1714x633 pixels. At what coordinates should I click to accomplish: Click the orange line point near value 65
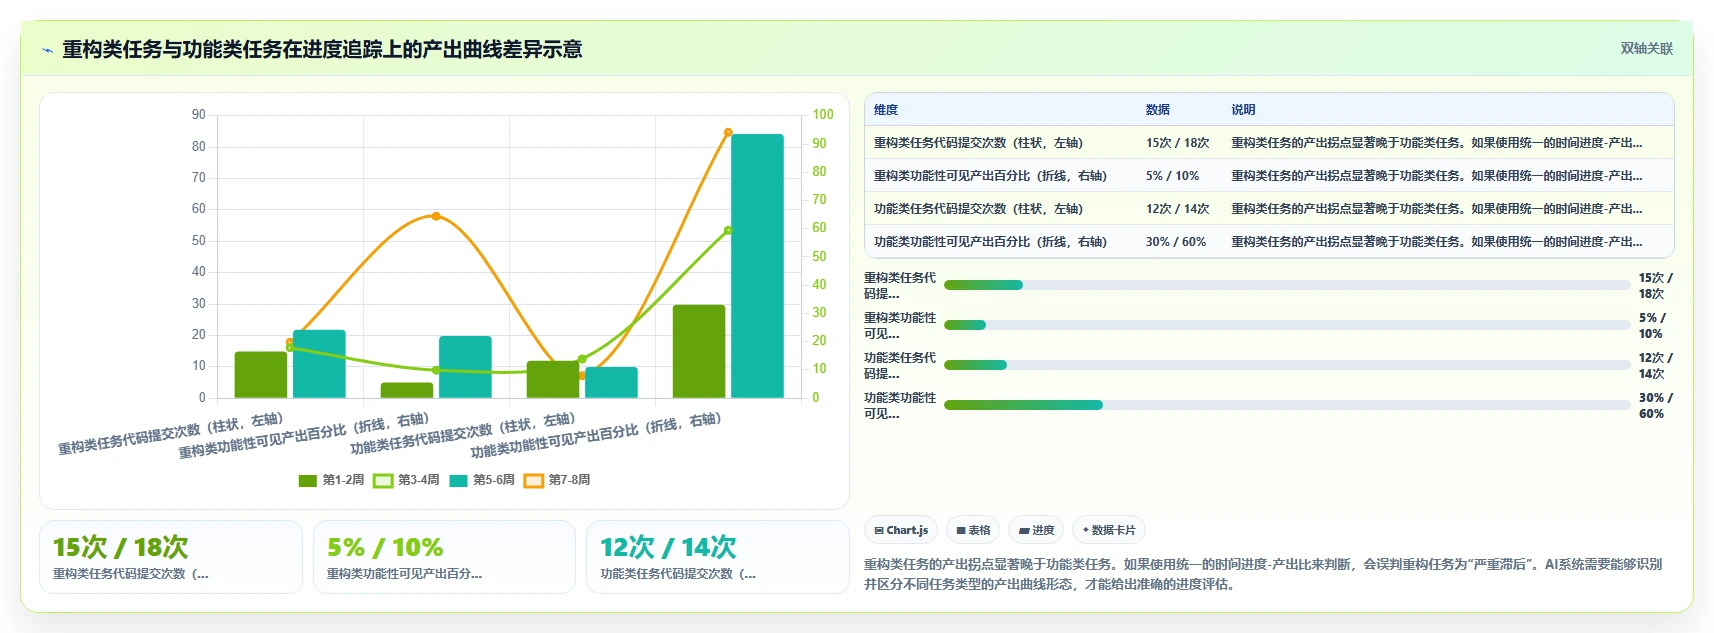click(x=436, y=216)
